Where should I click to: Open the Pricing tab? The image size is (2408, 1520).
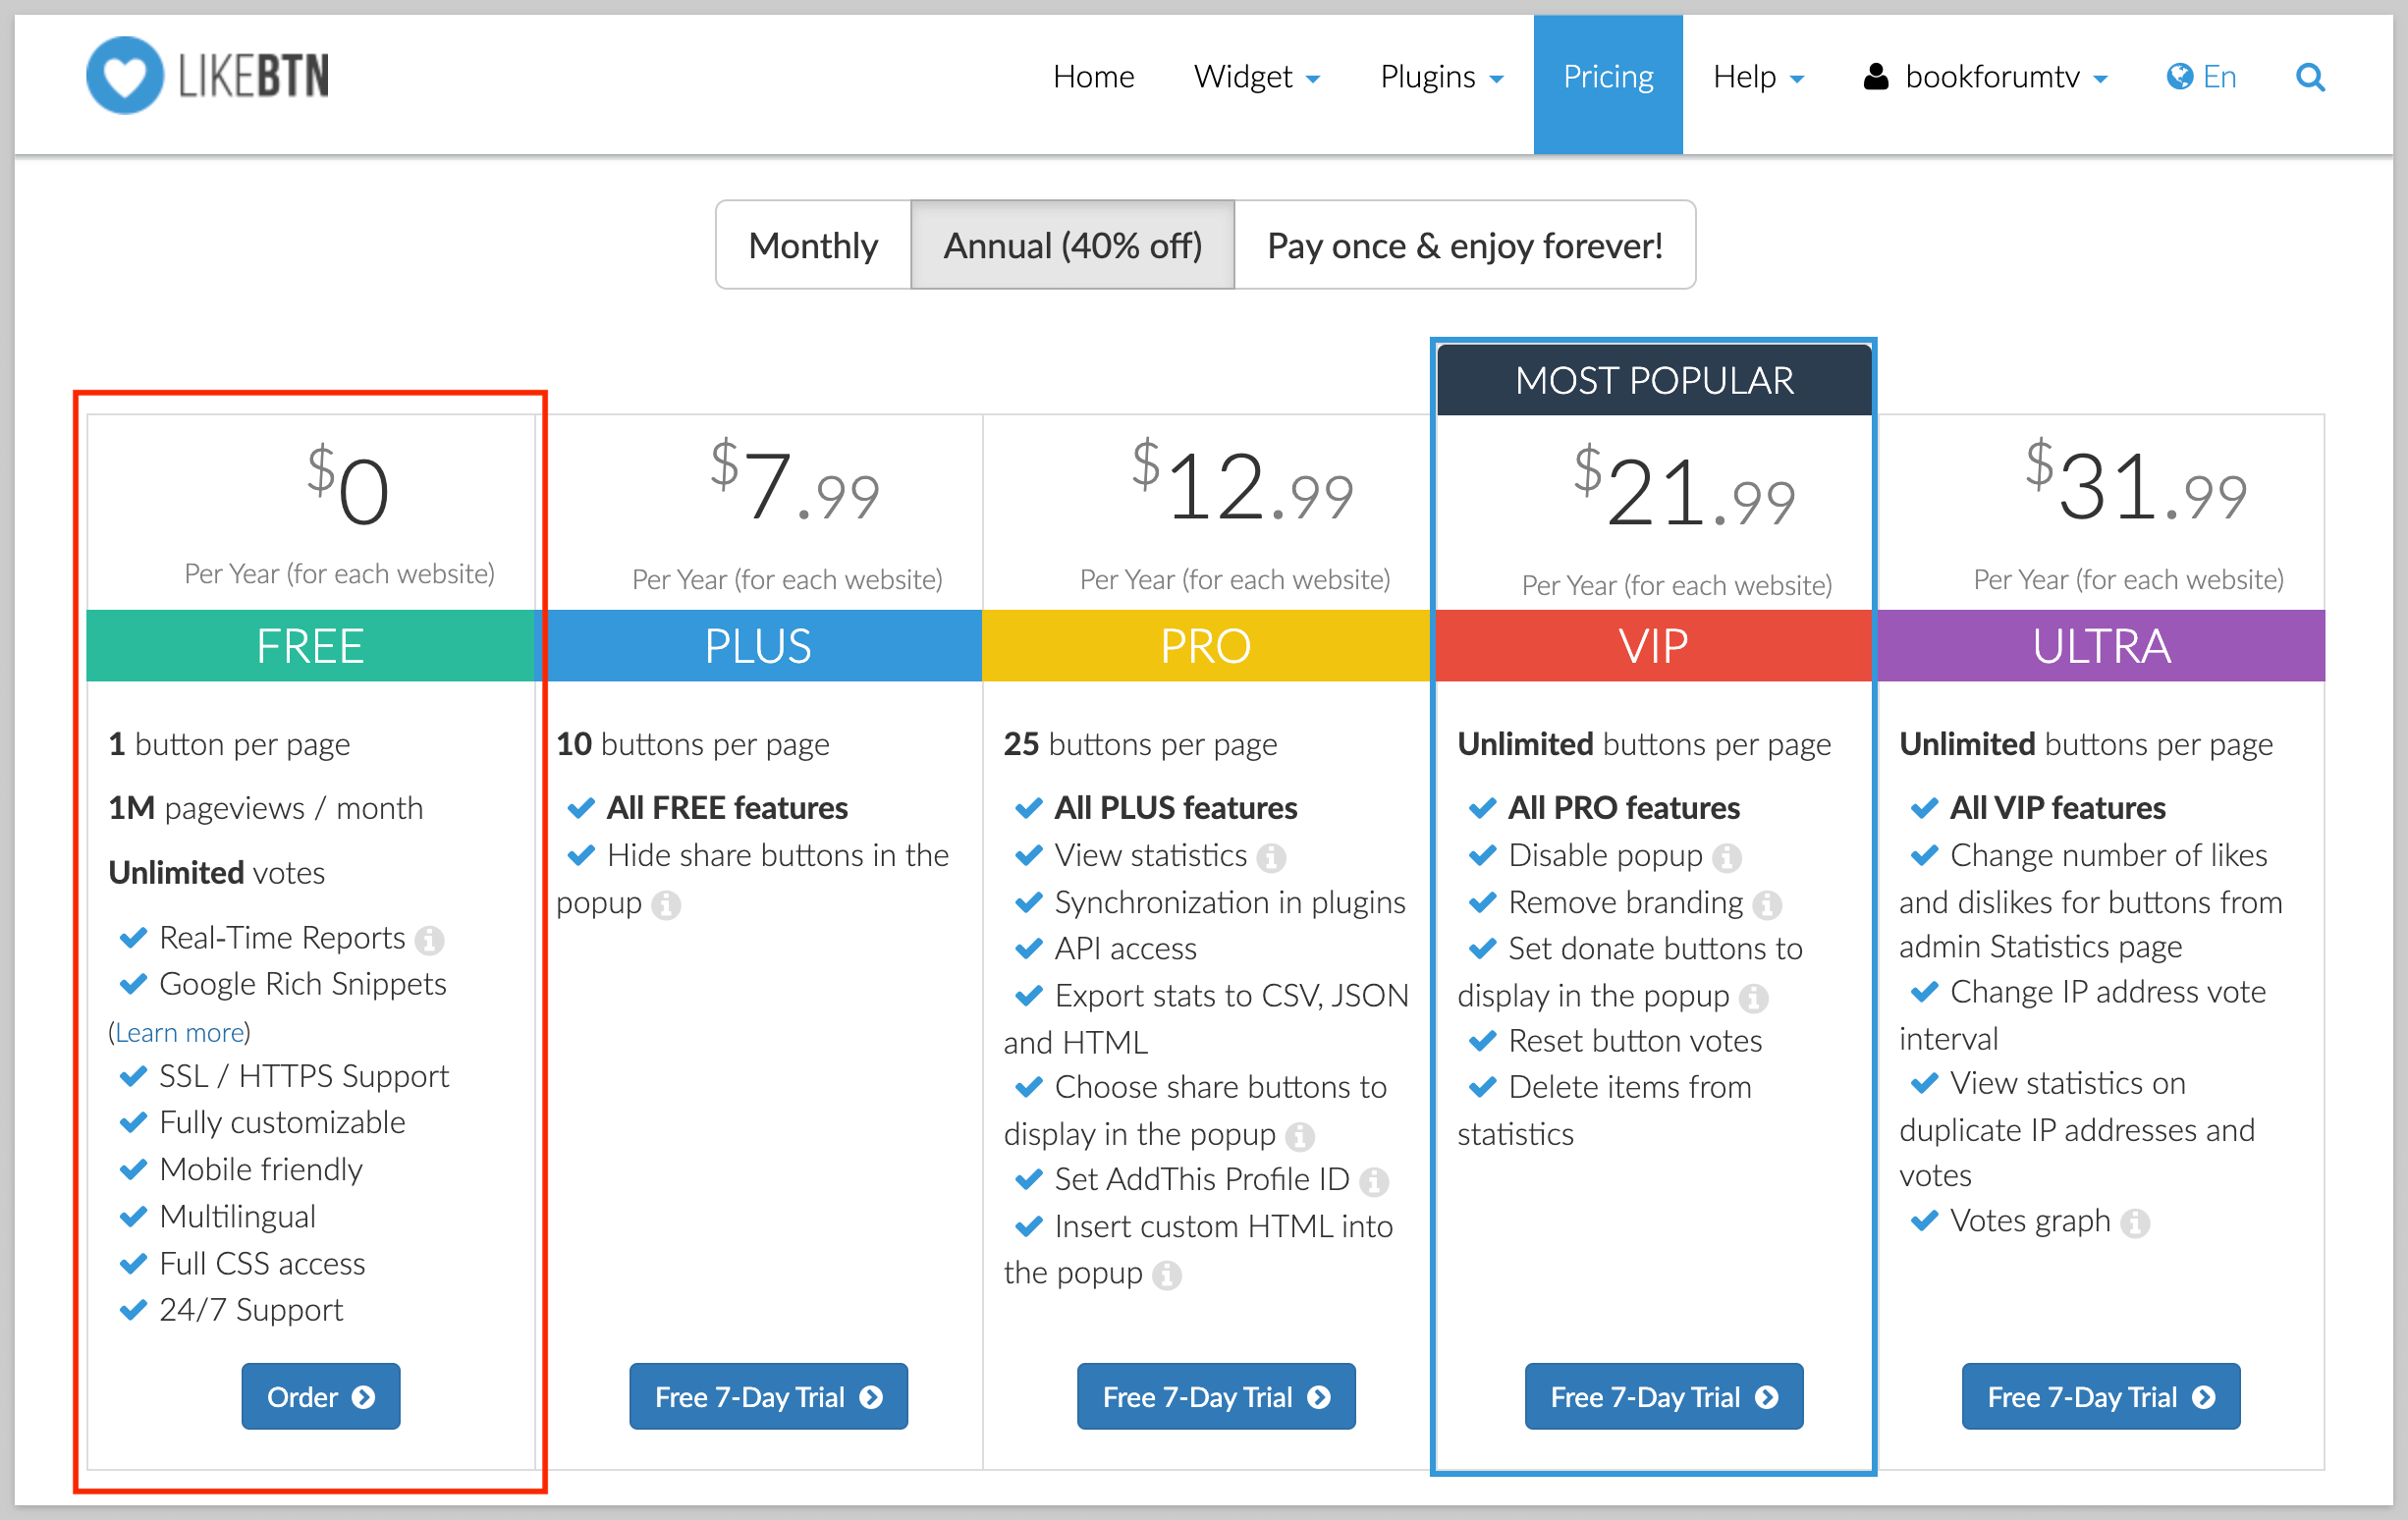click(1607, 77)
